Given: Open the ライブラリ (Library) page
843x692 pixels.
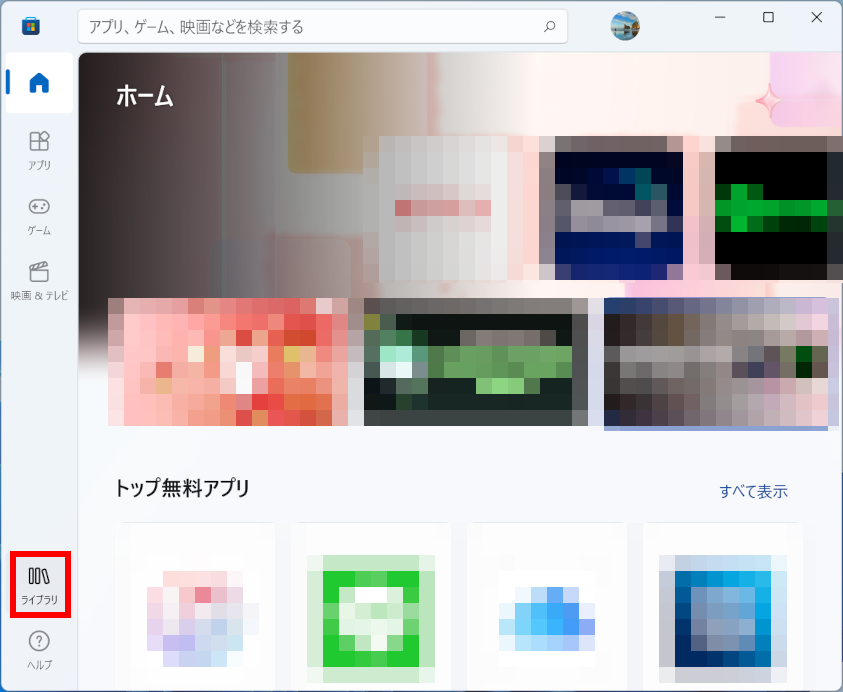Looking at the screenshot, I should pyautogui.click(x=39, y=584).
